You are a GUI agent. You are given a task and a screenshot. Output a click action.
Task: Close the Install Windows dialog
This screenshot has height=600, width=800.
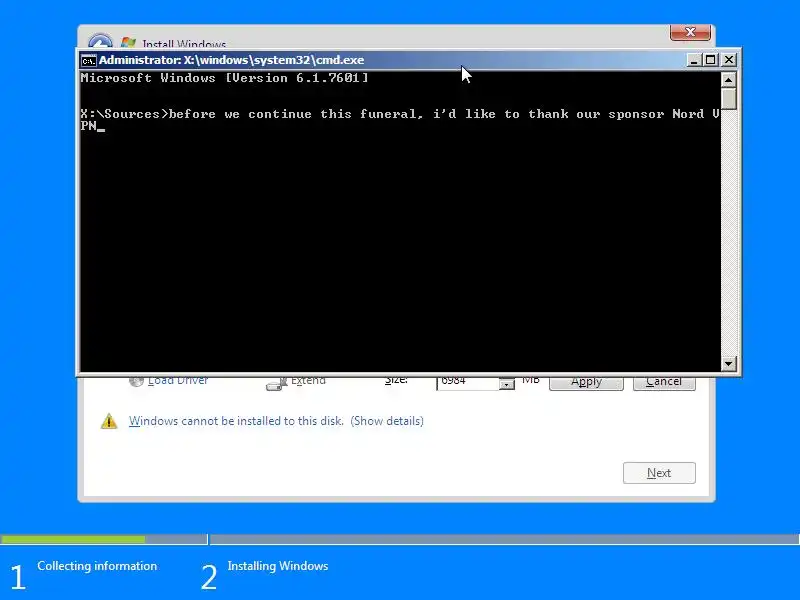point(690,32)
